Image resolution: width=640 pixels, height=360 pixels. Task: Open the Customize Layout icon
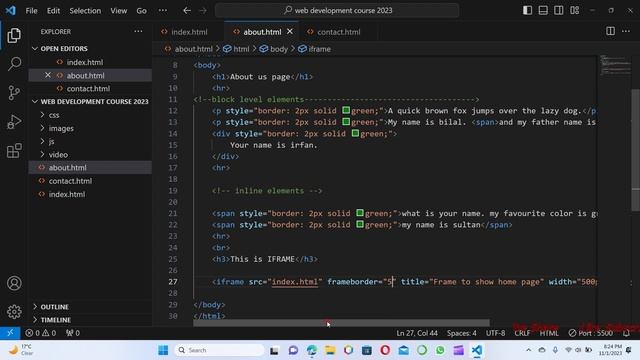pos(574,10)
